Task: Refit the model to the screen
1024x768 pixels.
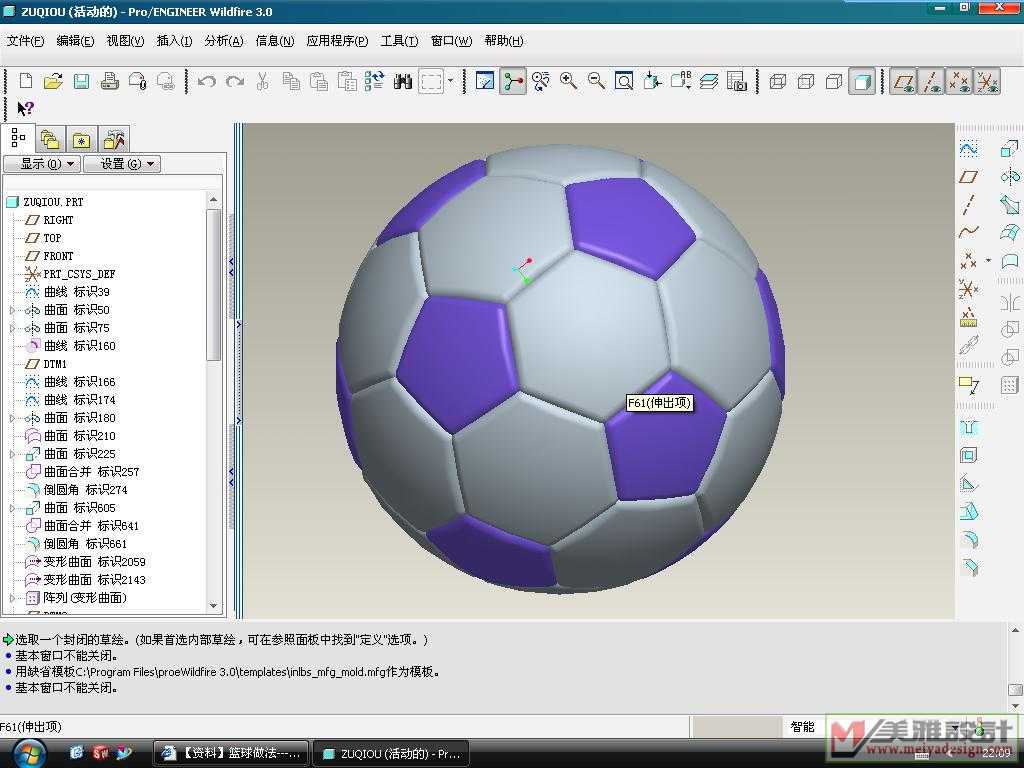Action: [624, 82]
